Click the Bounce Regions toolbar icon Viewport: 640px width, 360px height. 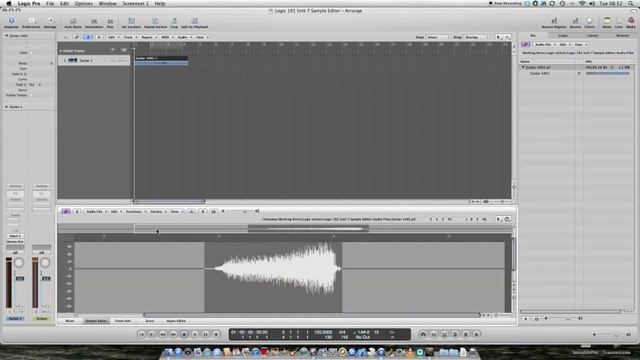tap(554, 23)
